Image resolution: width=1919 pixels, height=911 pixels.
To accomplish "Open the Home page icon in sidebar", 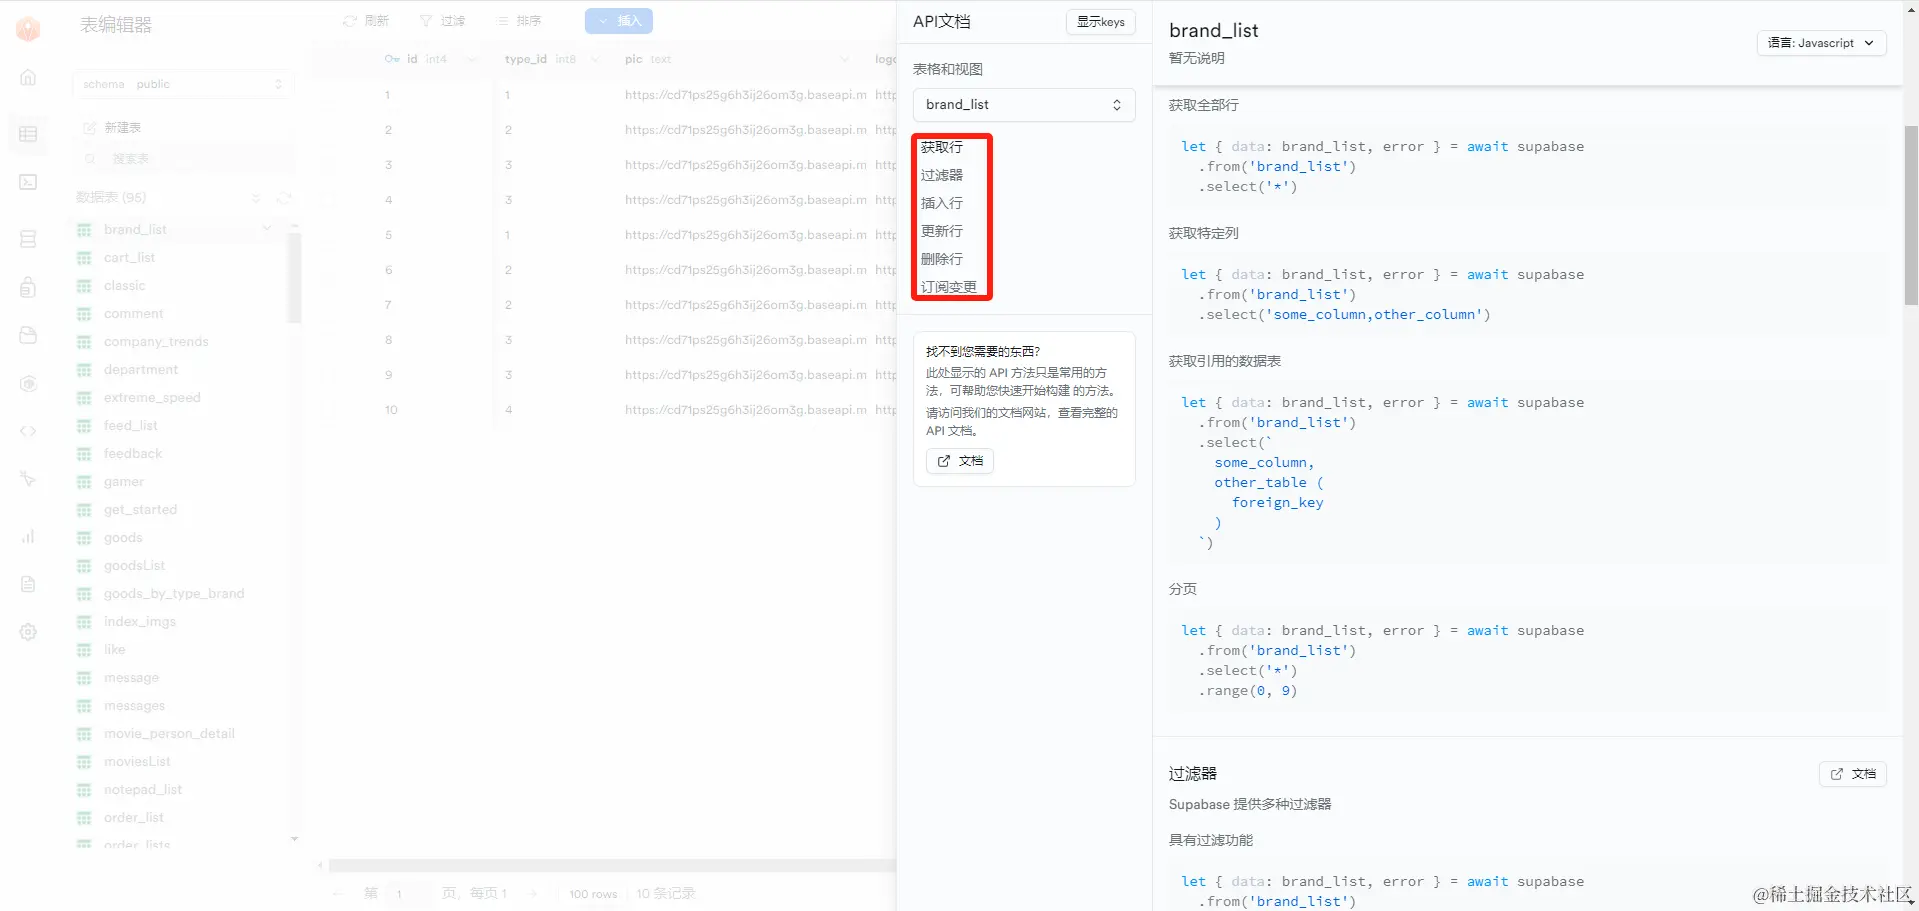I will click(x=28, y=77).
